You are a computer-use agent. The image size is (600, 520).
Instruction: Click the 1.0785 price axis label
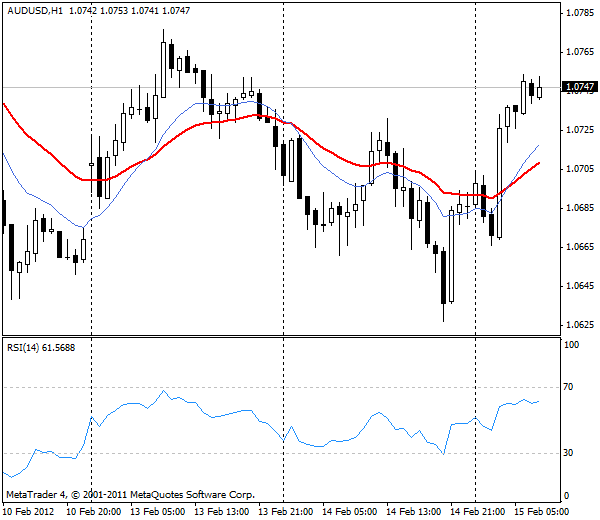pyautogui.click(x=580, y=13)
